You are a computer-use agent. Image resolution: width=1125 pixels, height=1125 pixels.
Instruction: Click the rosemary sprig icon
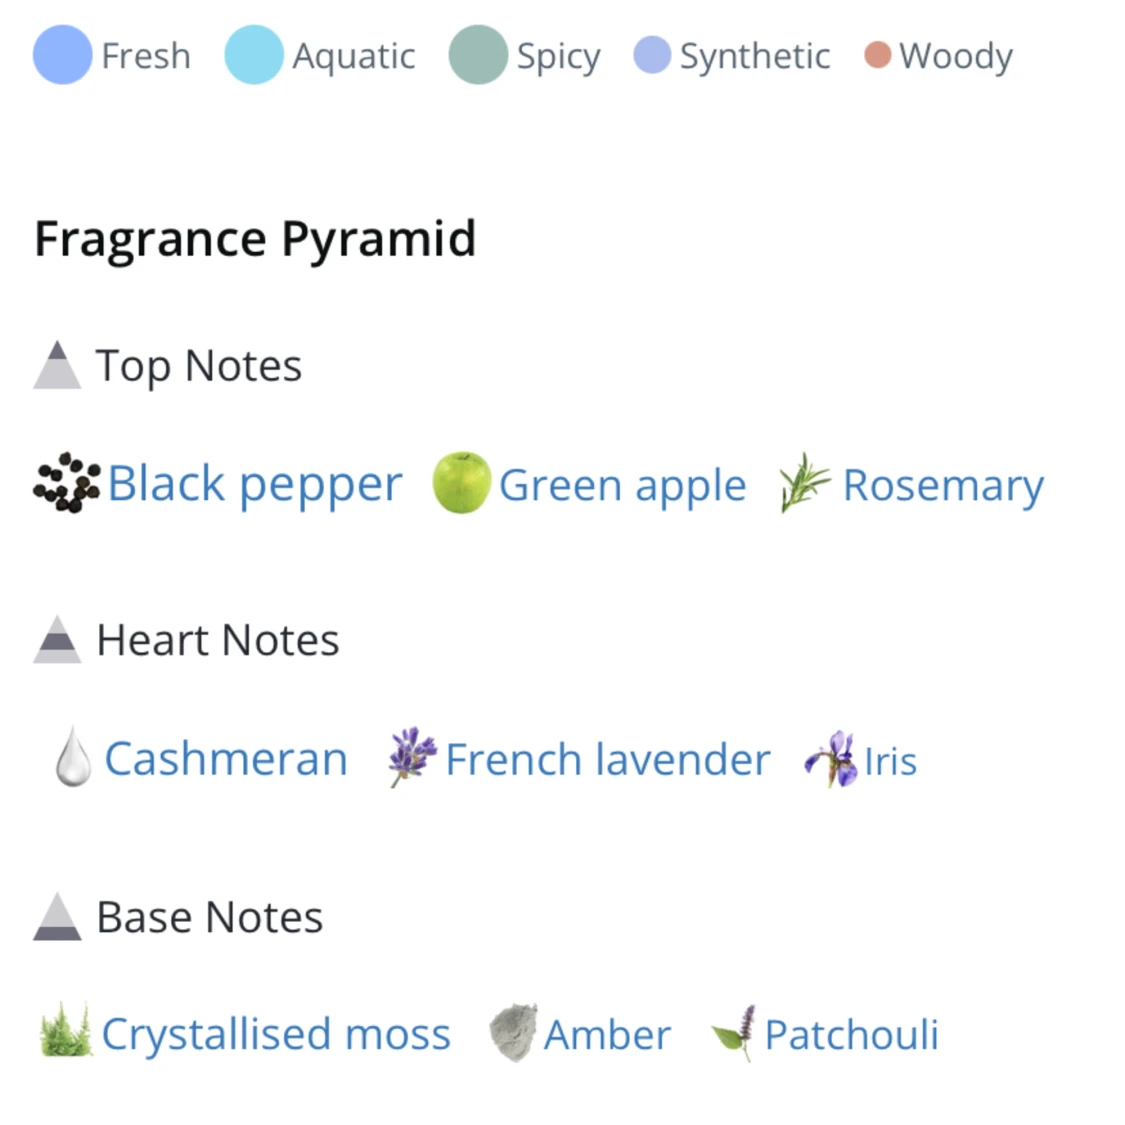[x=805, y=482]
